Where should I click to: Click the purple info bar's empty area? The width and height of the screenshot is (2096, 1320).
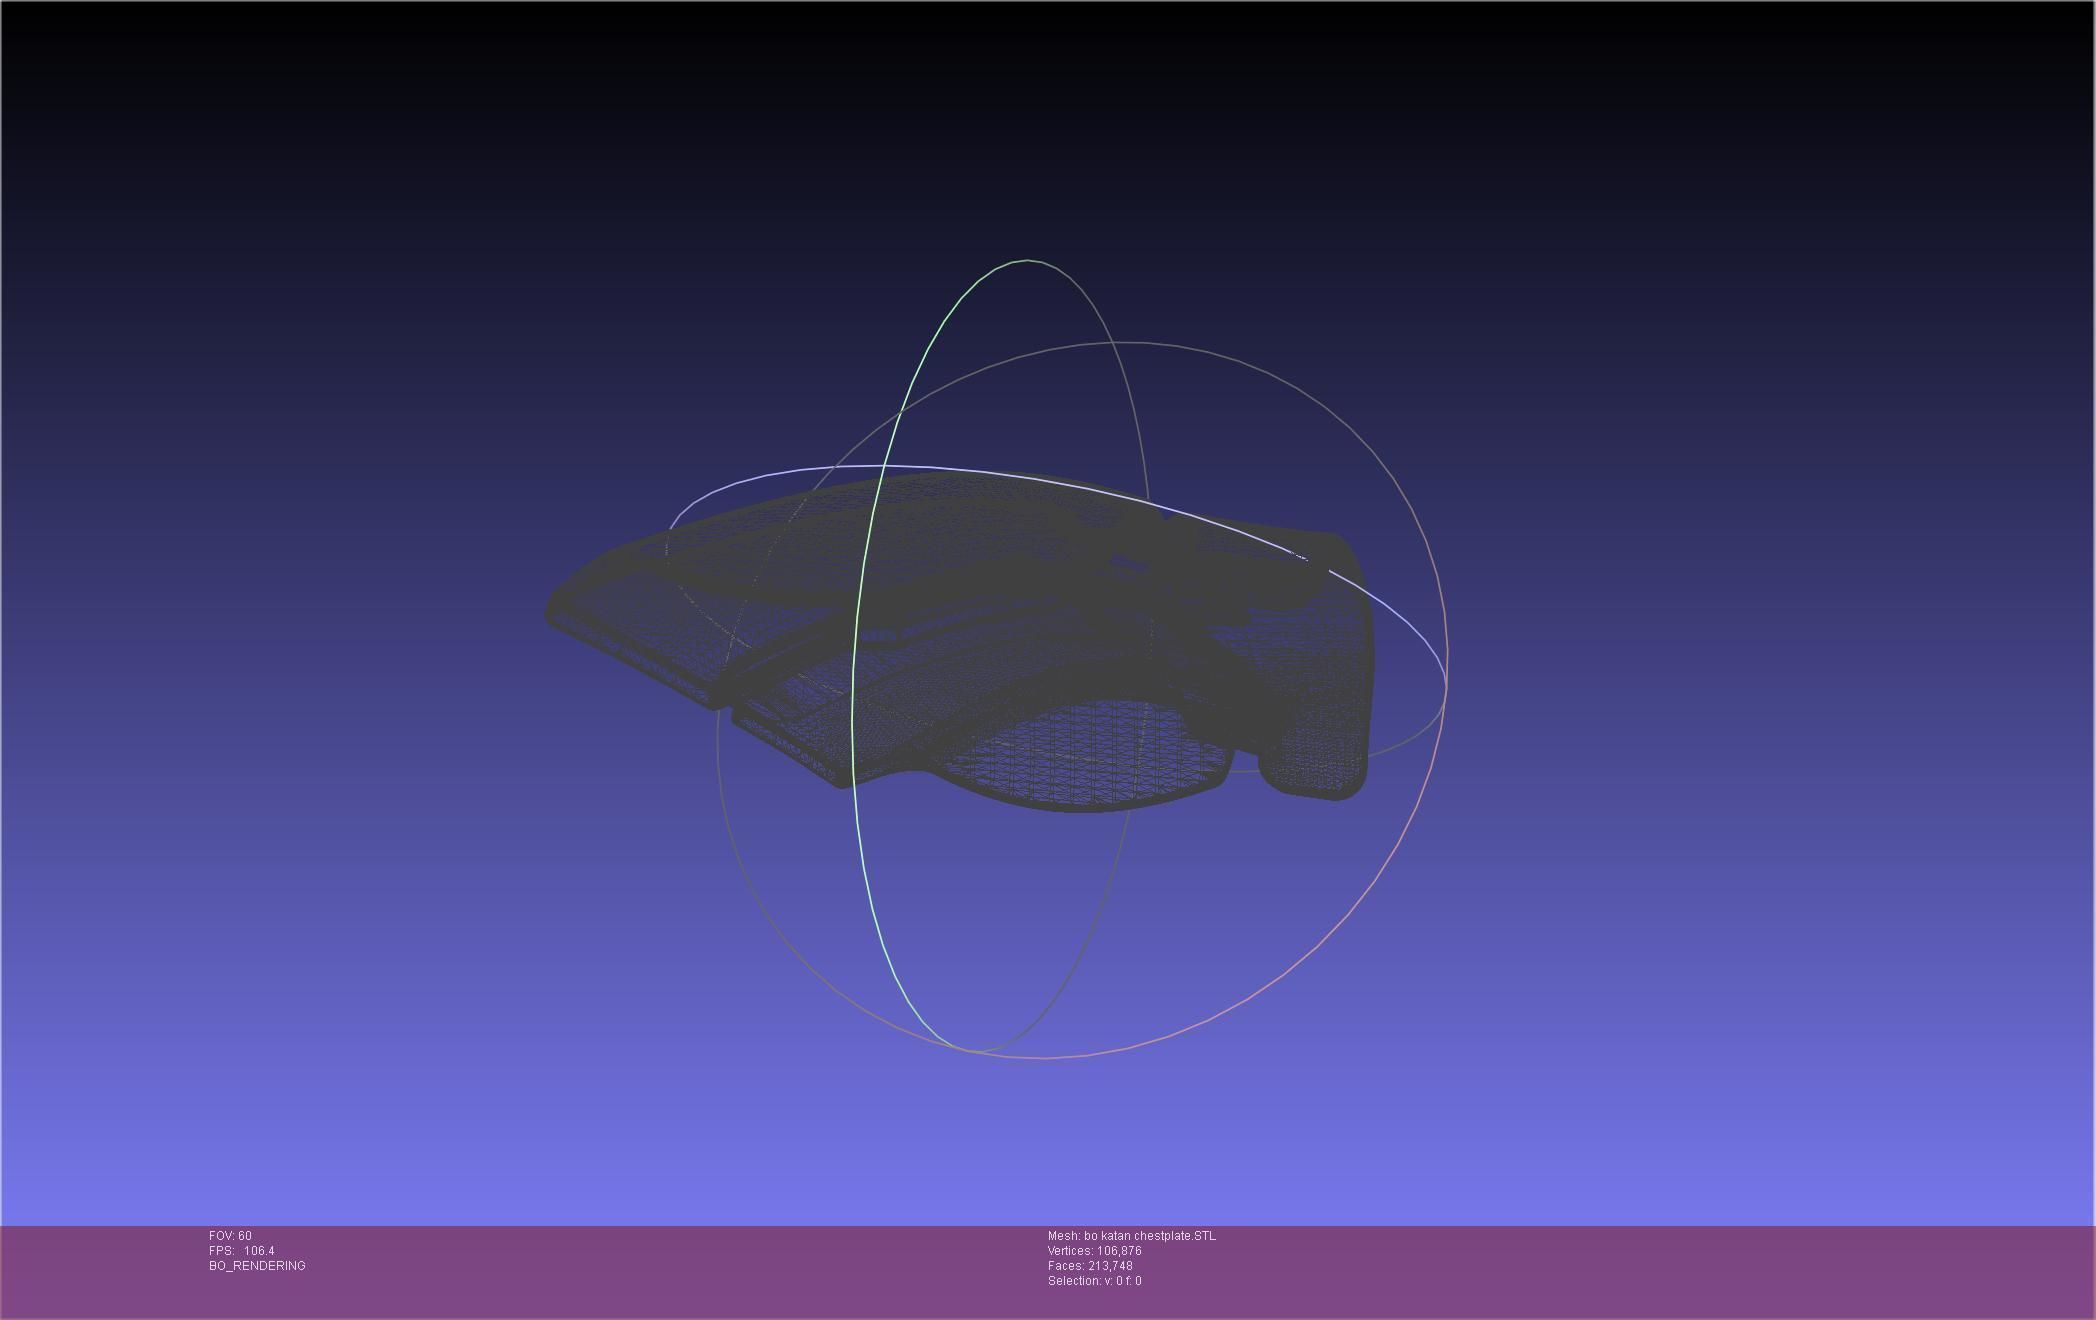tap(1600, 1270)
